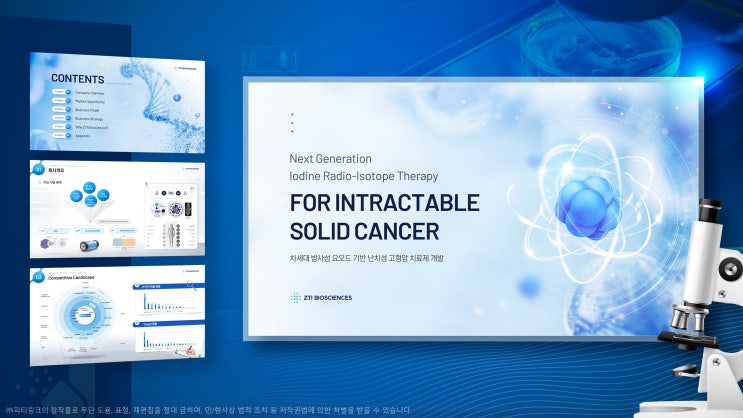Click the 01 slide number badge
The width and height of the screenshot is (743, 418).
point(39,169)
